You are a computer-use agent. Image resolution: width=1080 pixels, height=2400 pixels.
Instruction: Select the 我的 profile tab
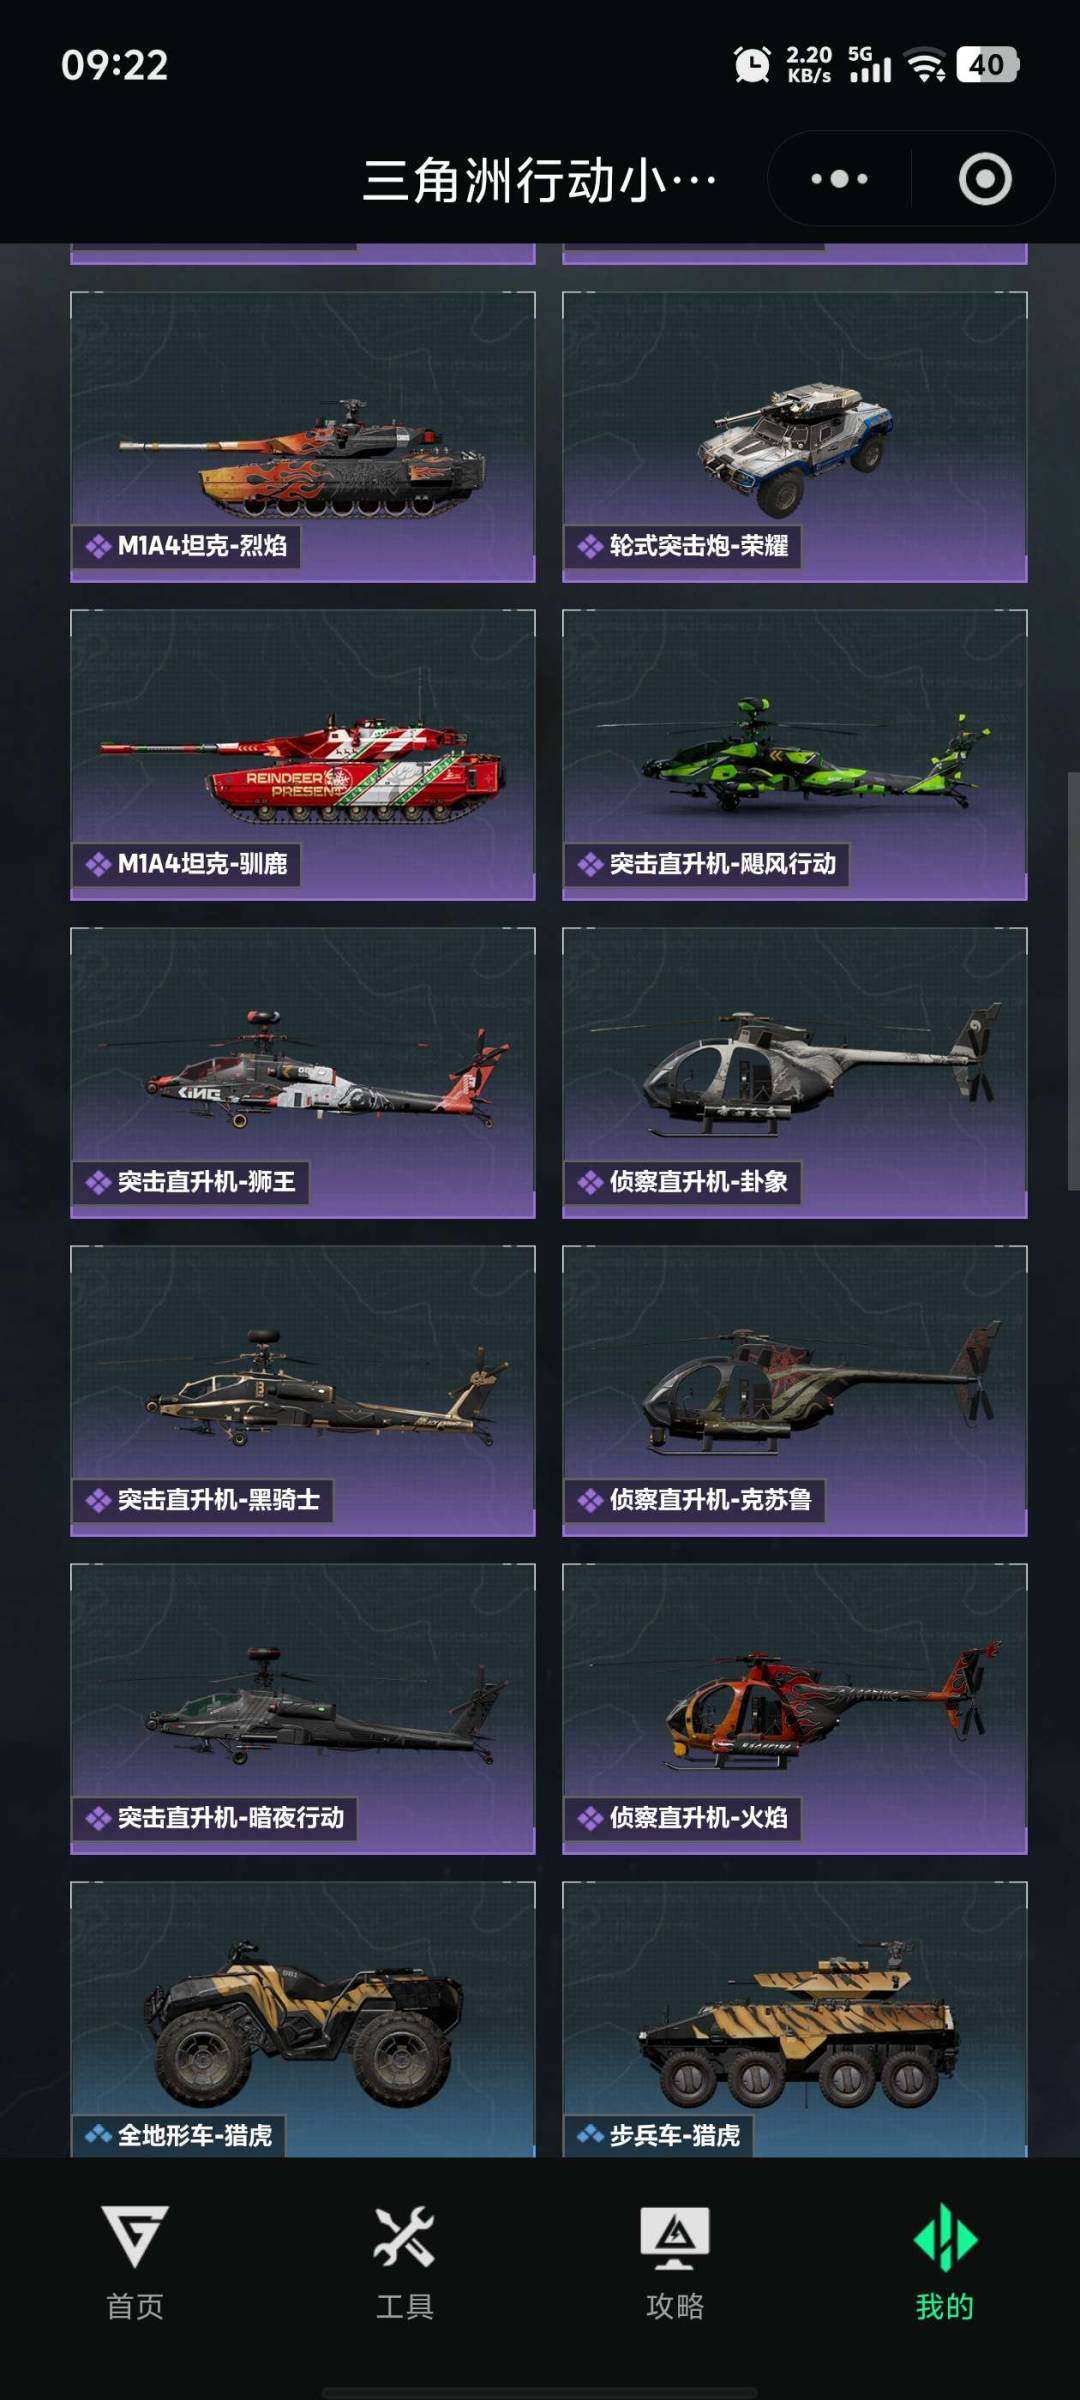pos(945,2262)
